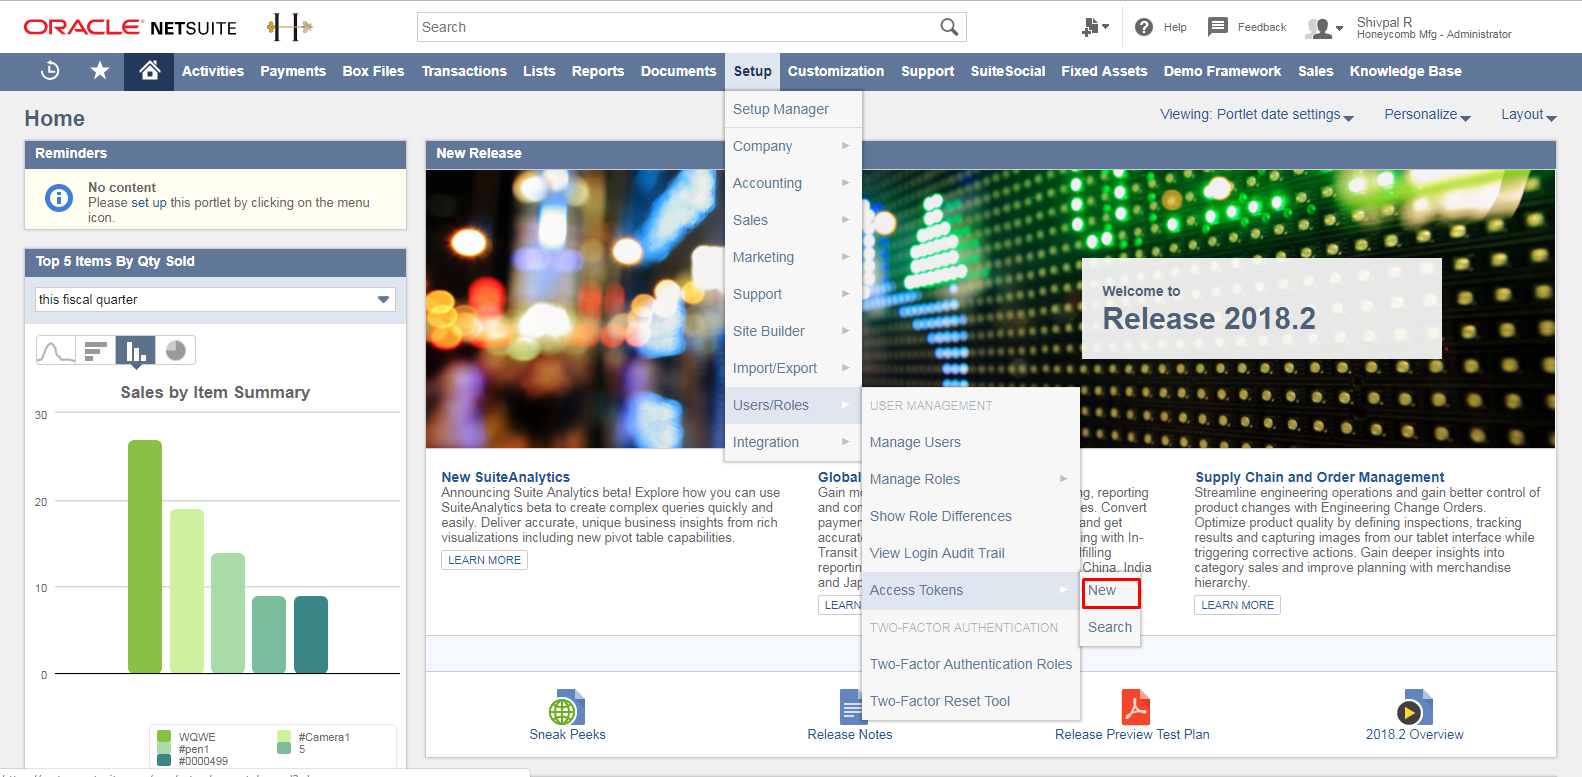Open the 2018.2 Overview link

click(1414, 734)
